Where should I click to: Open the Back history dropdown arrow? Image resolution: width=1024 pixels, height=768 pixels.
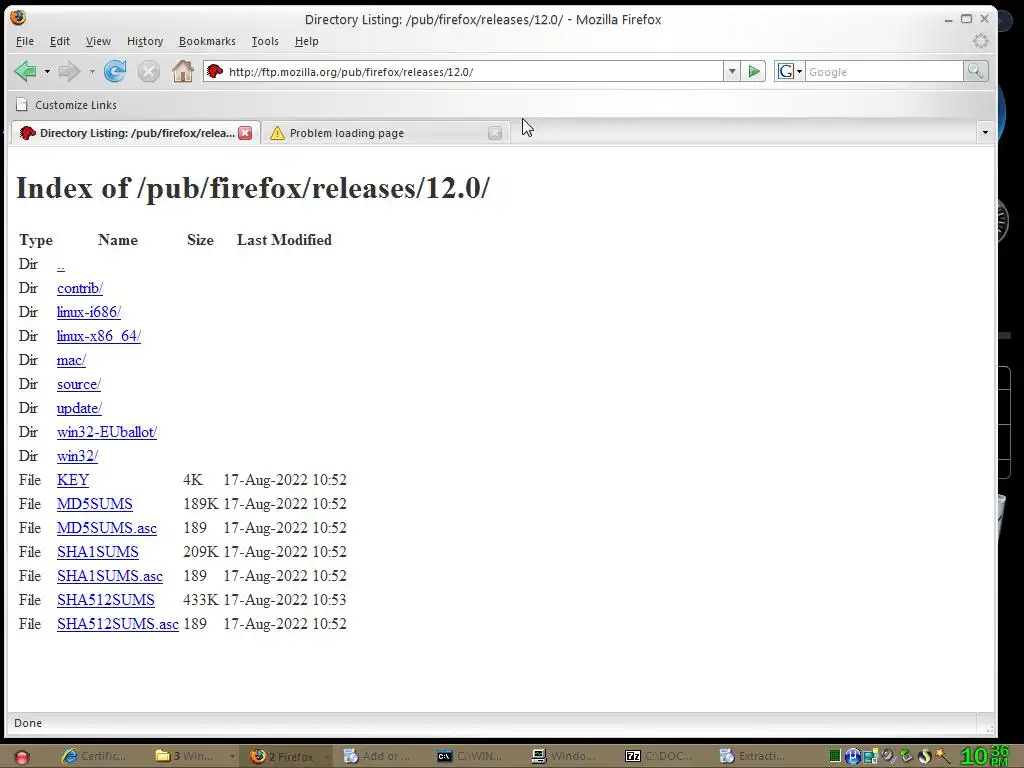pos(47,71)
